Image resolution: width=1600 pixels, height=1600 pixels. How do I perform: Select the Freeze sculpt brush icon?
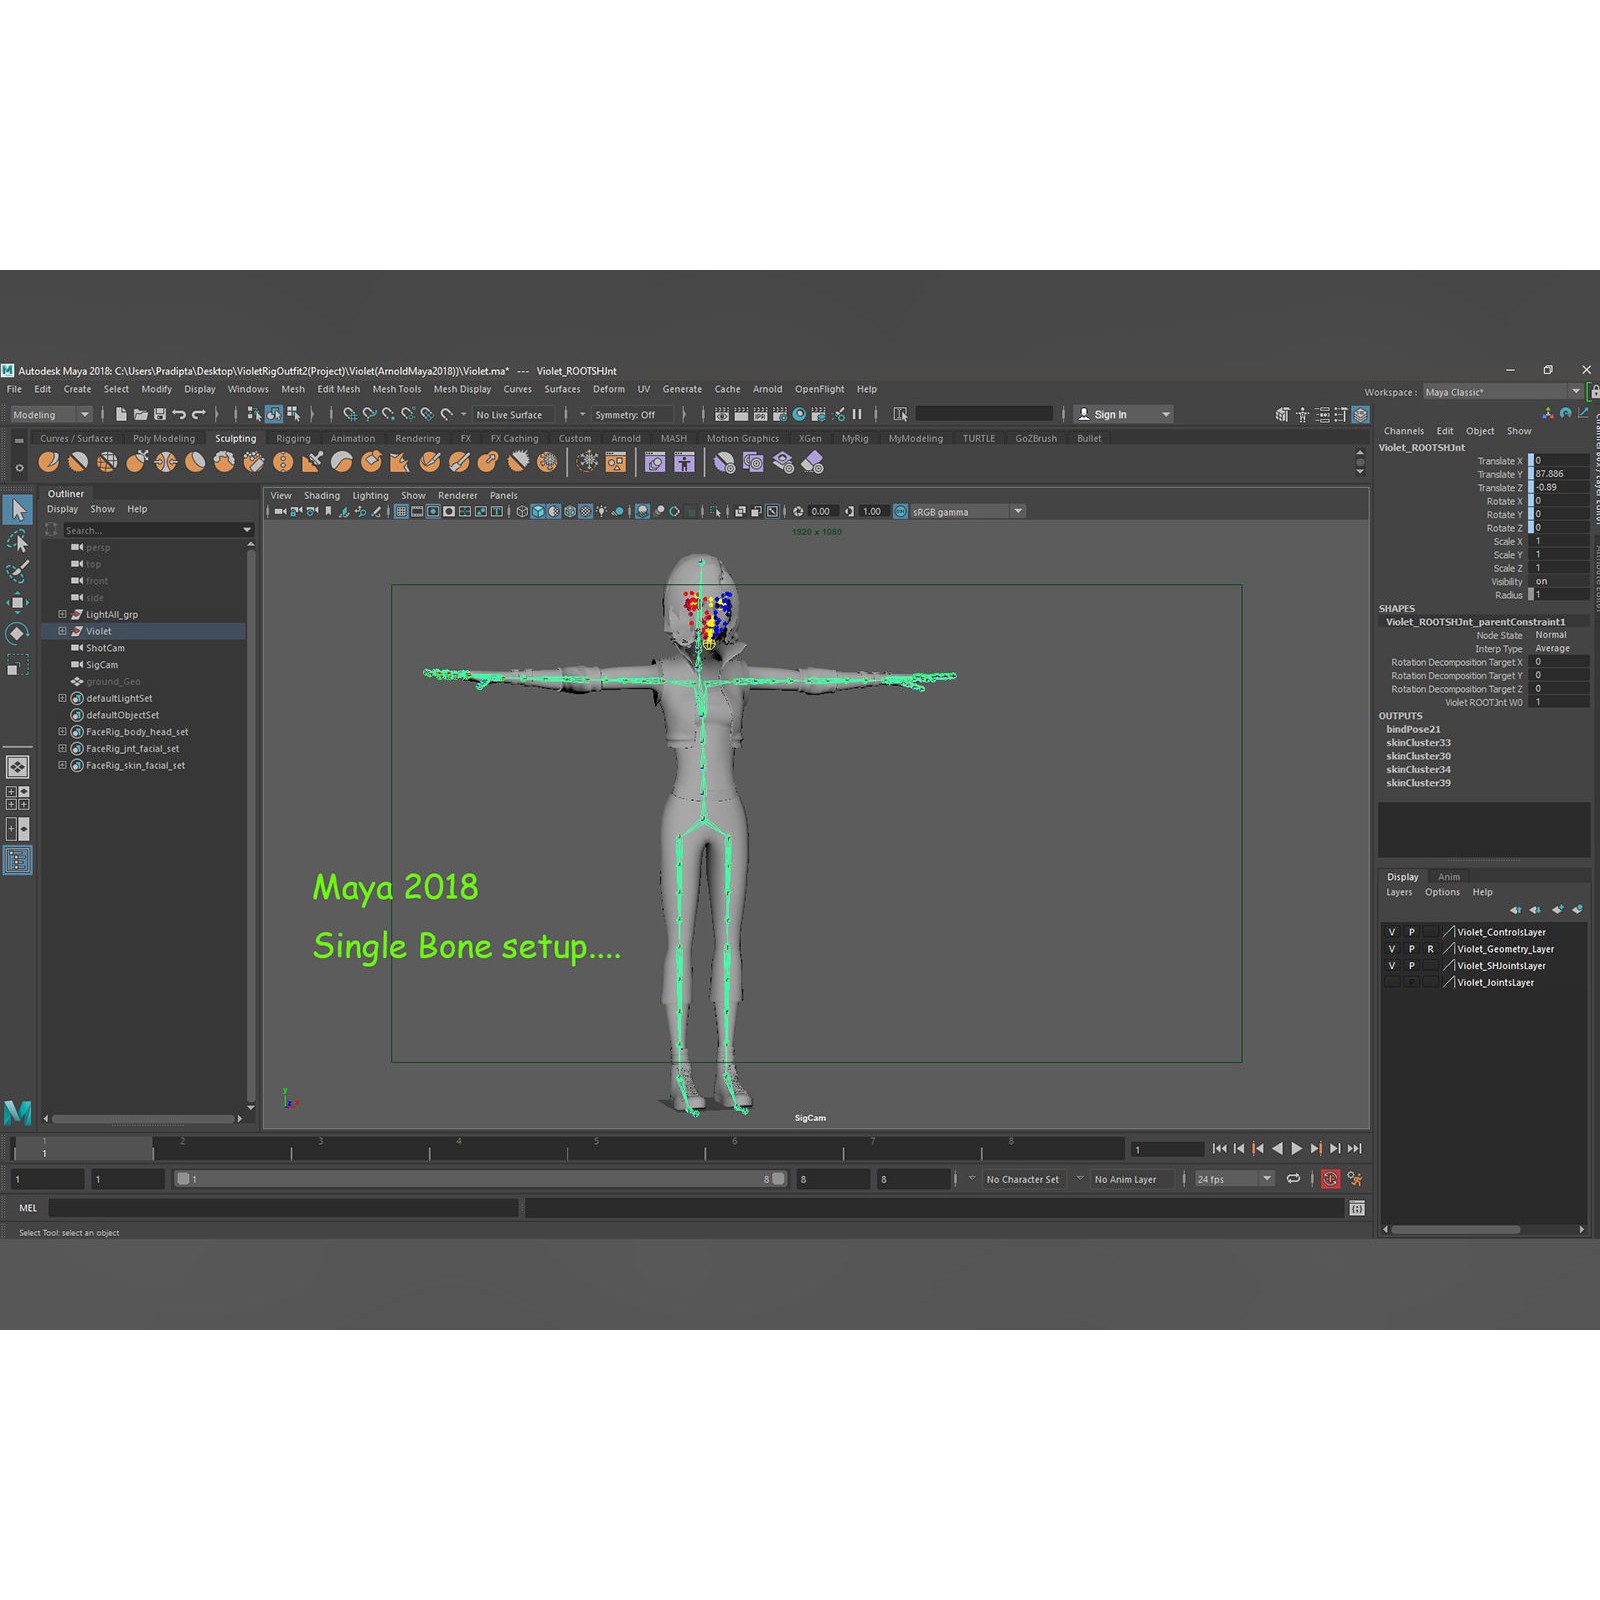coord(547,462)
